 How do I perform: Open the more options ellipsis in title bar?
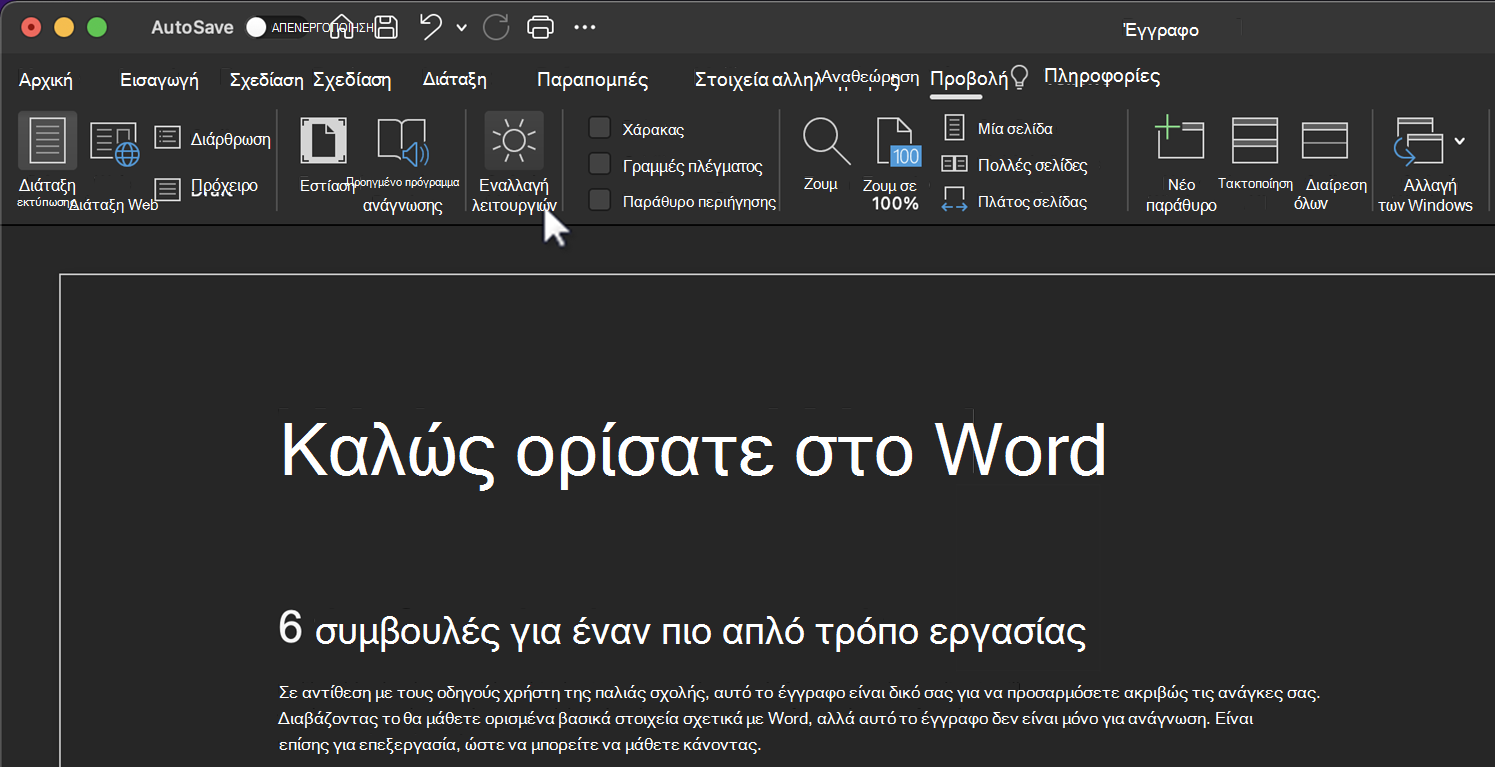pyautogui.click(x=585, y=28)
